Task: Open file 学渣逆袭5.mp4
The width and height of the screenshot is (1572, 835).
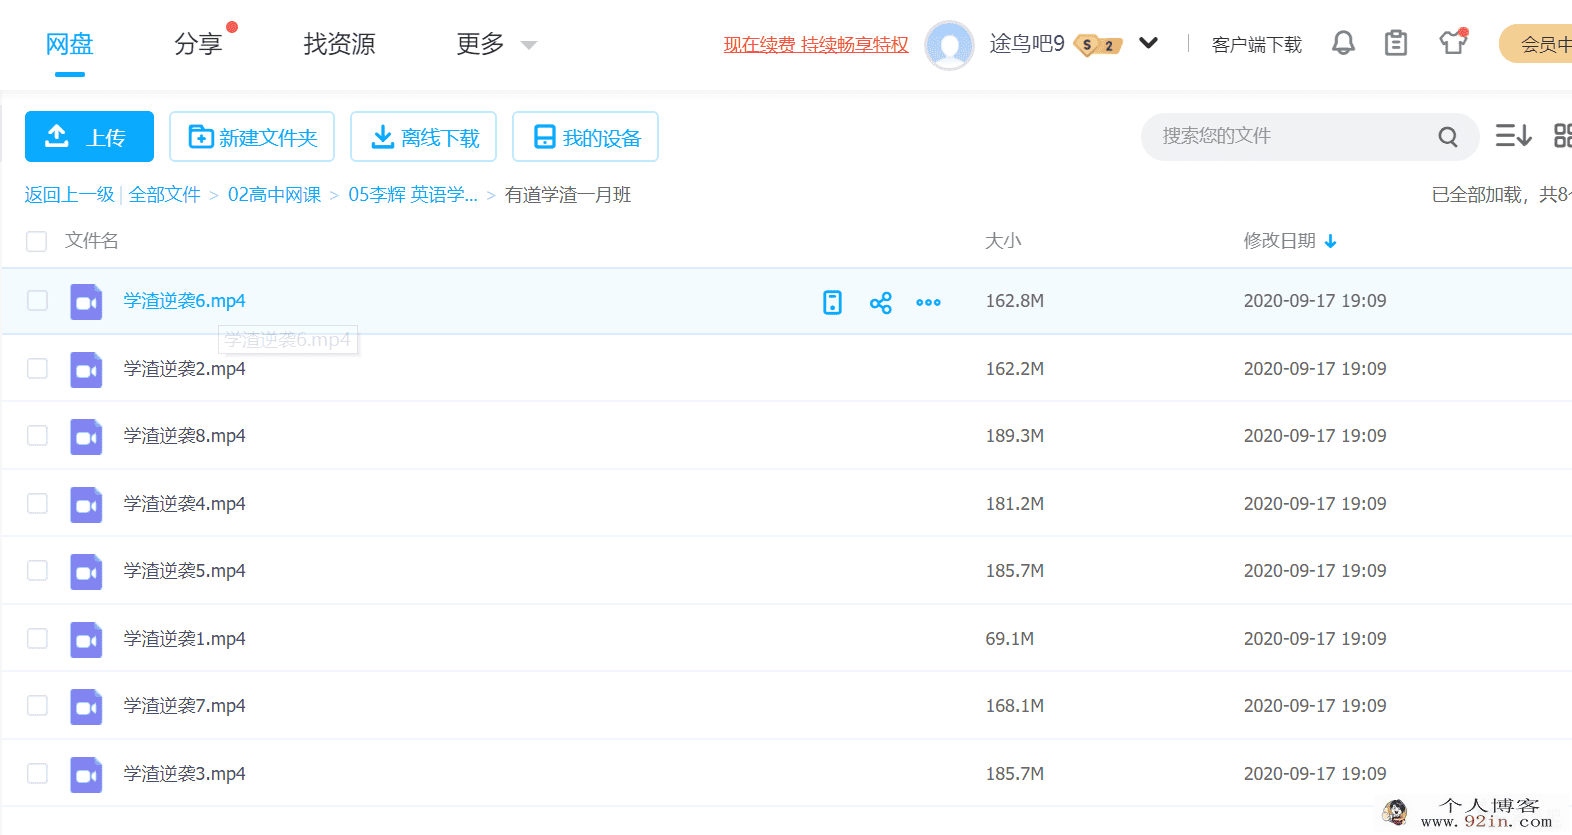Action: click(x=184, y=571)
